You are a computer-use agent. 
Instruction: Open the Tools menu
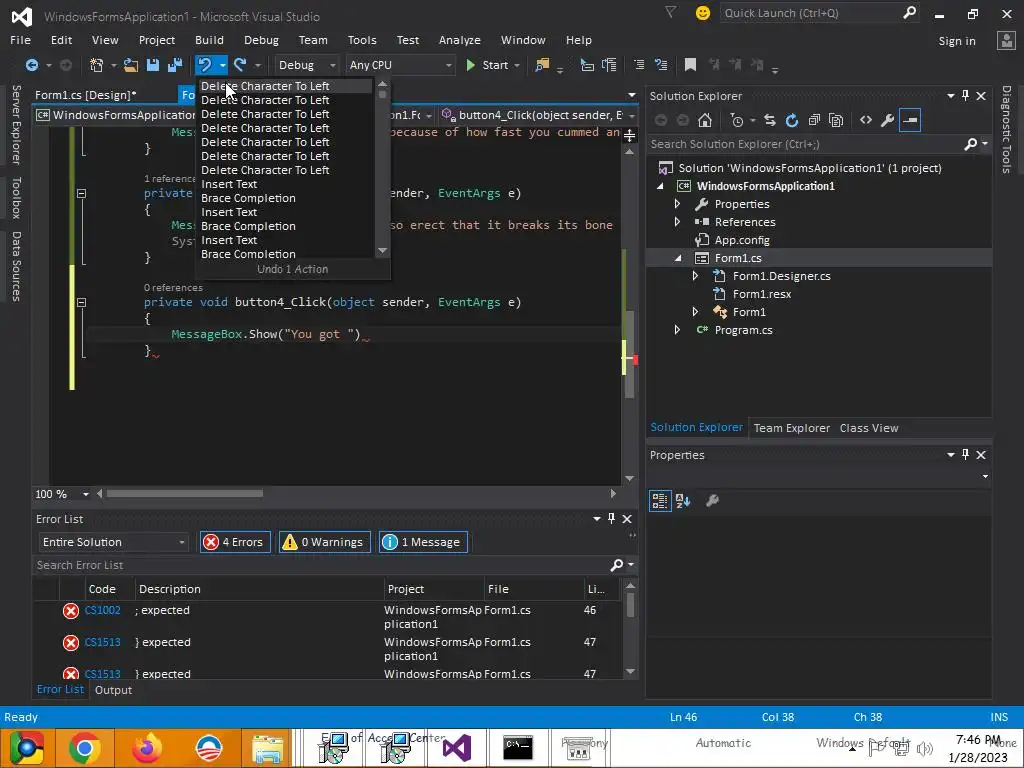coord(362,40)
